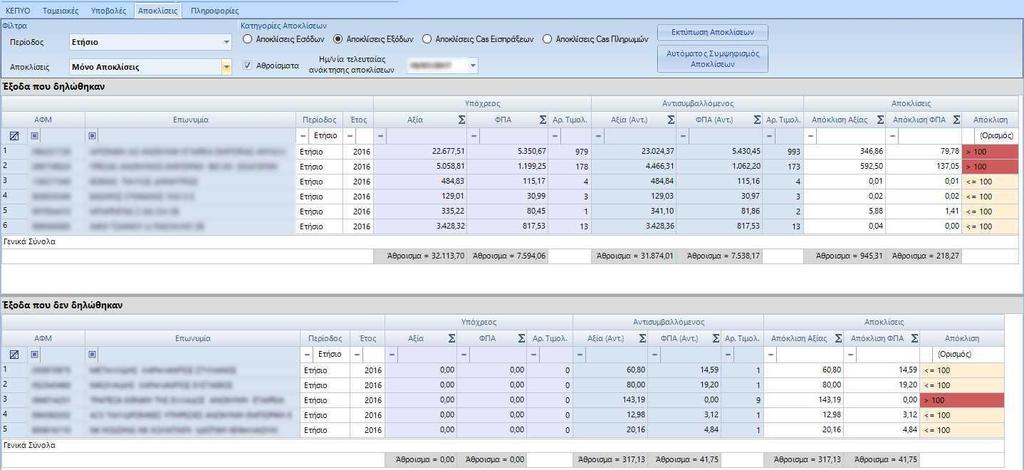Open Περίοδος filter value Ετήσιο in Έξοδα που δηλώθηκαν
This screenshot has width=1024, height=470.
coord(324,136)
